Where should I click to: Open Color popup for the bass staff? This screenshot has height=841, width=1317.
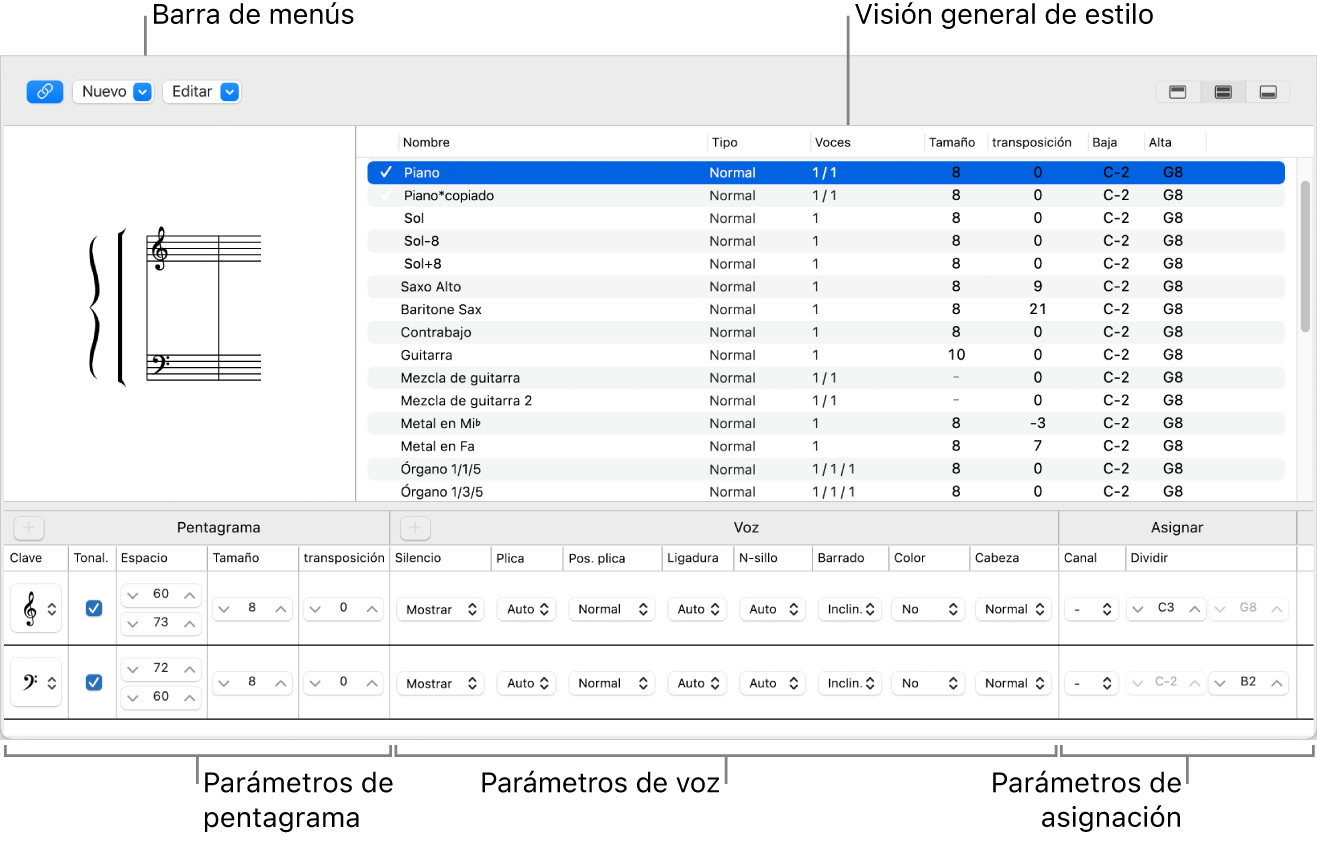(x=927, y=684)
